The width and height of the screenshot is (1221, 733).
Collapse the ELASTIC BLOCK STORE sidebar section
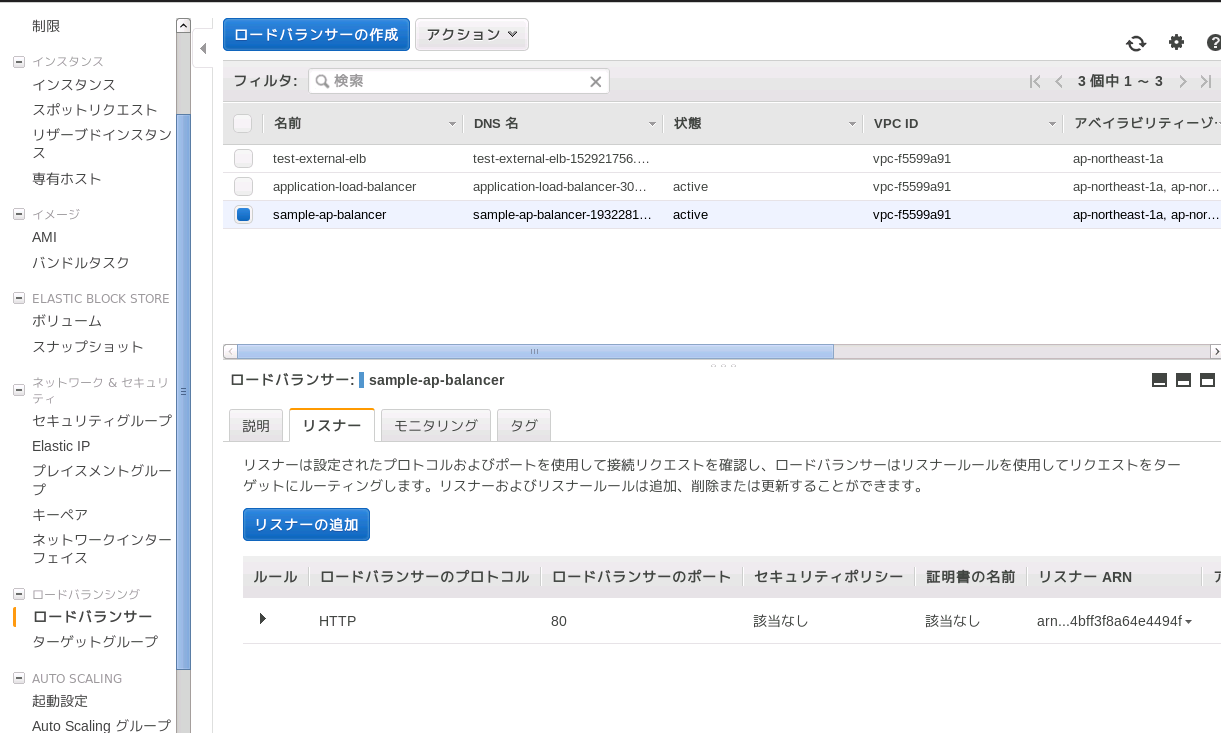18,298
